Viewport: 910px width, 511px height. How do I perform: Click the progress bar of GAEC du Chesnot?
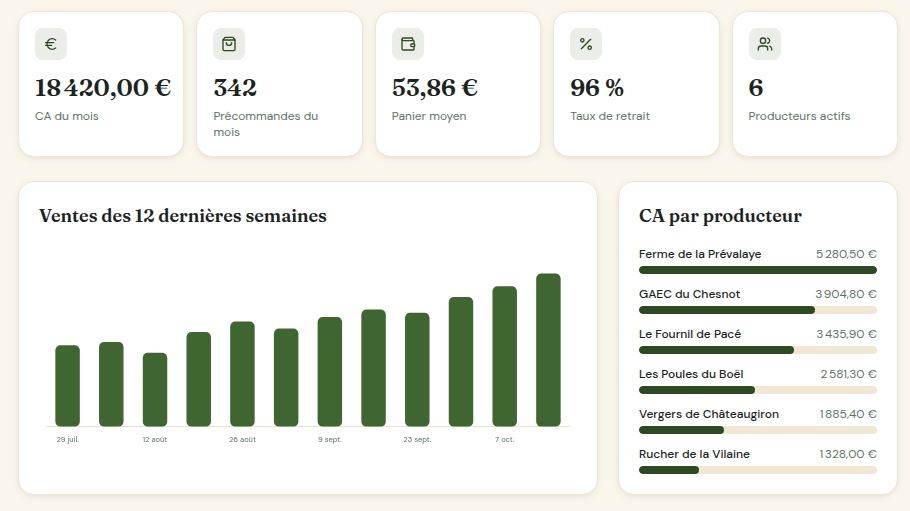coord(758,310)
